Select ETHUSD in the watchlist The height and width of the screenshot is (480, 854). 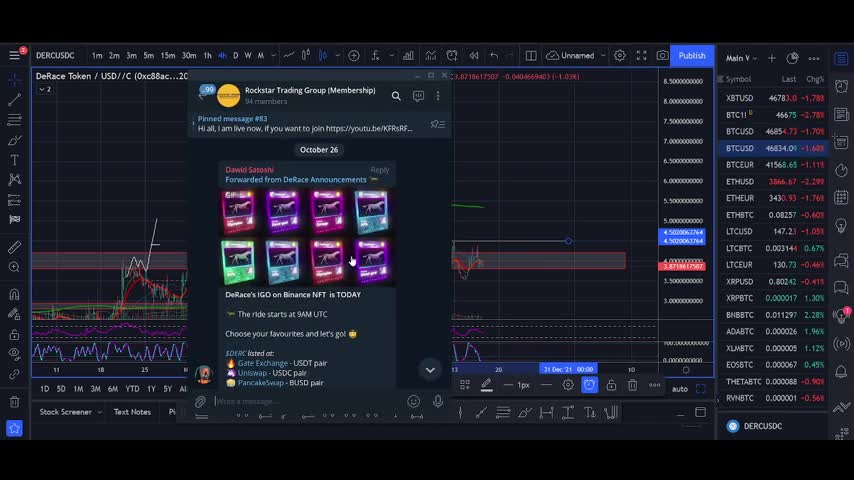click(x=773, y=181)
